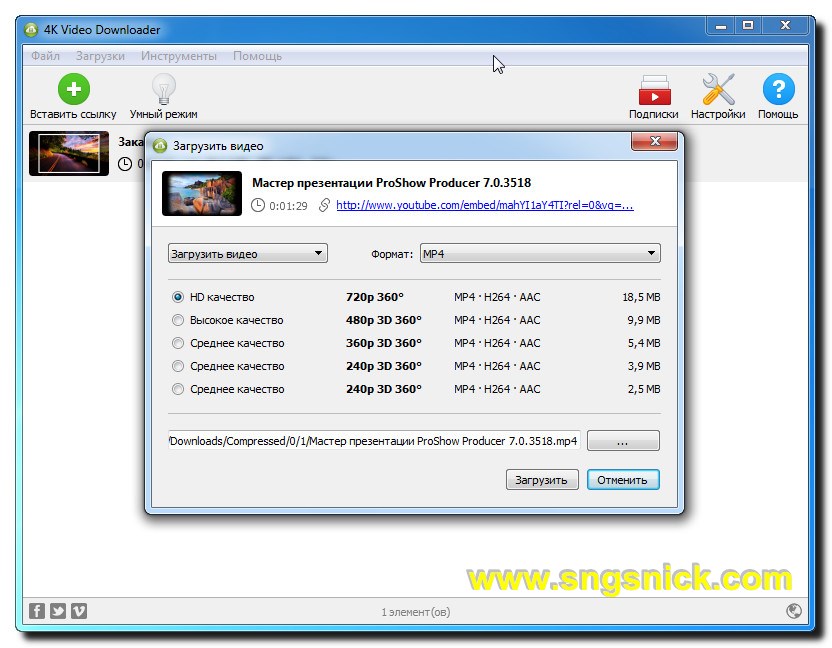Click the browse '...' button for save path
832x648 pixels.
(x=623, y=440)
